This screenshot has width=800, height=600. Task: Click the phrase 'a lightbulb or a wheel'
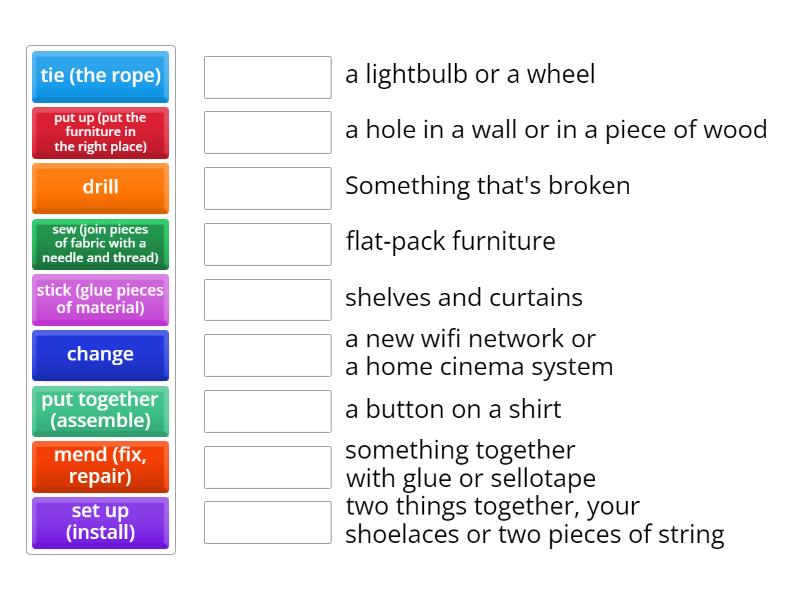coord(469,74)
